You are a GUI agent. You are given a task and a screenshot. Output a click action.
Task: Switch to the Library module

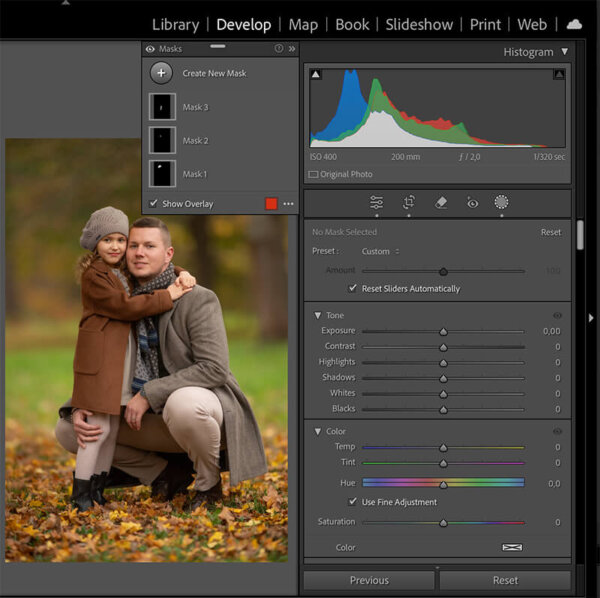coord(178,24)
